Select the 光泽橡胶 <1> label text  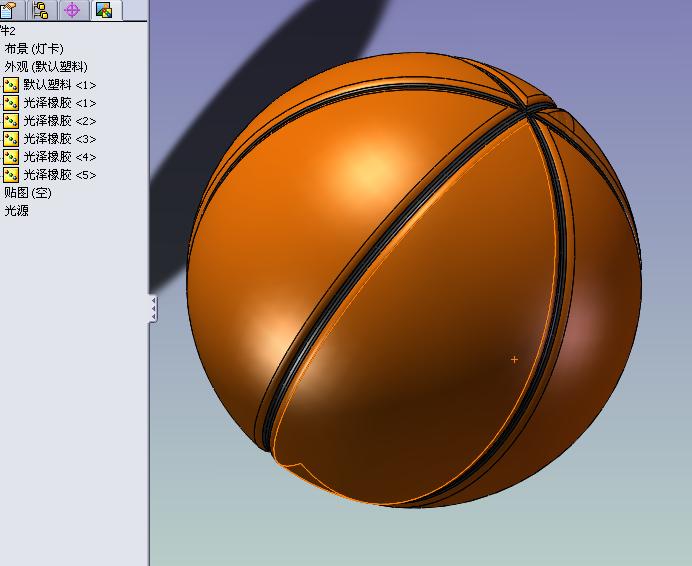(60, 103)
